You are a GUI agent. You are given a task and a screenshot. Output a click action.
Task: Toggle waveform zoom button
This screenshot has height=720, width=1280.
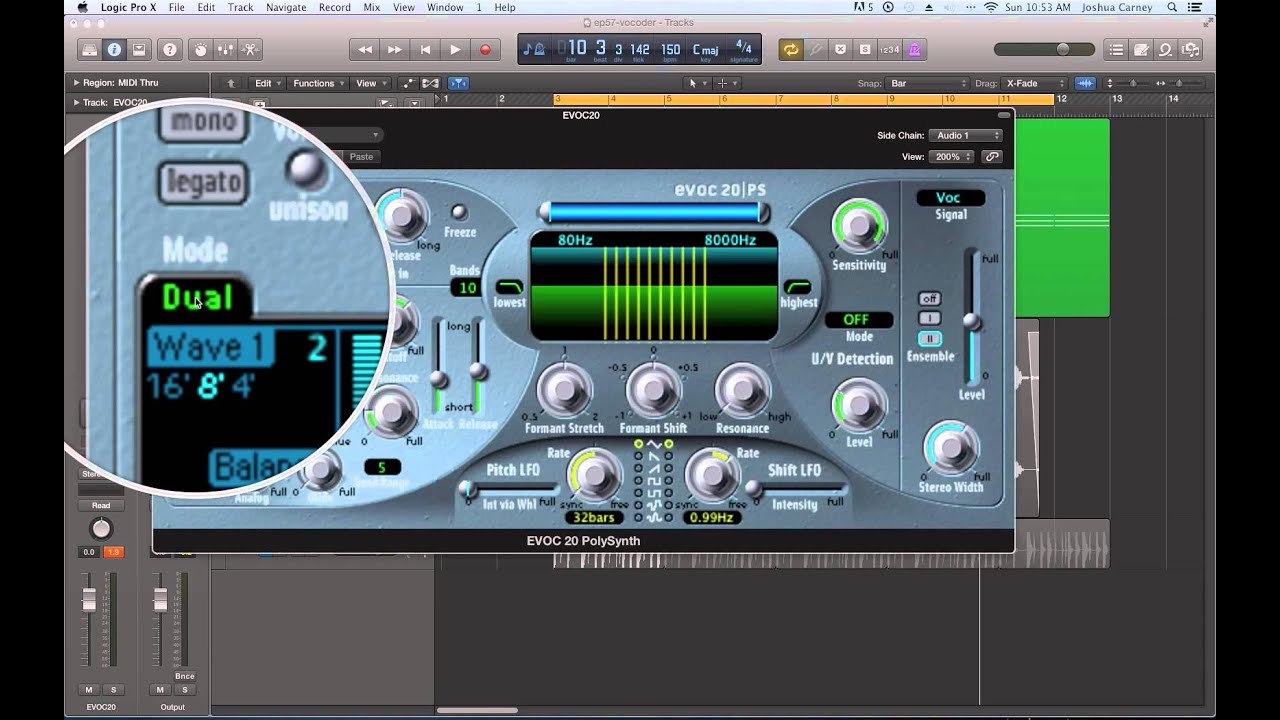click(x=1085, y=83)
